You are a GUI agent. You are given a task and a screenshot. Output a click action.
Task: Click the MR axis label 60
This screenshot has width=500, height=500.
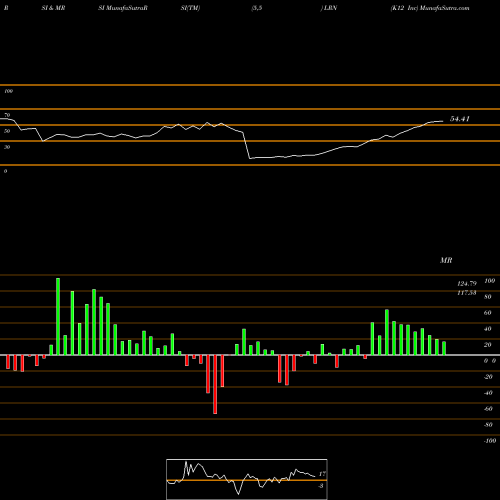point(487,313)
